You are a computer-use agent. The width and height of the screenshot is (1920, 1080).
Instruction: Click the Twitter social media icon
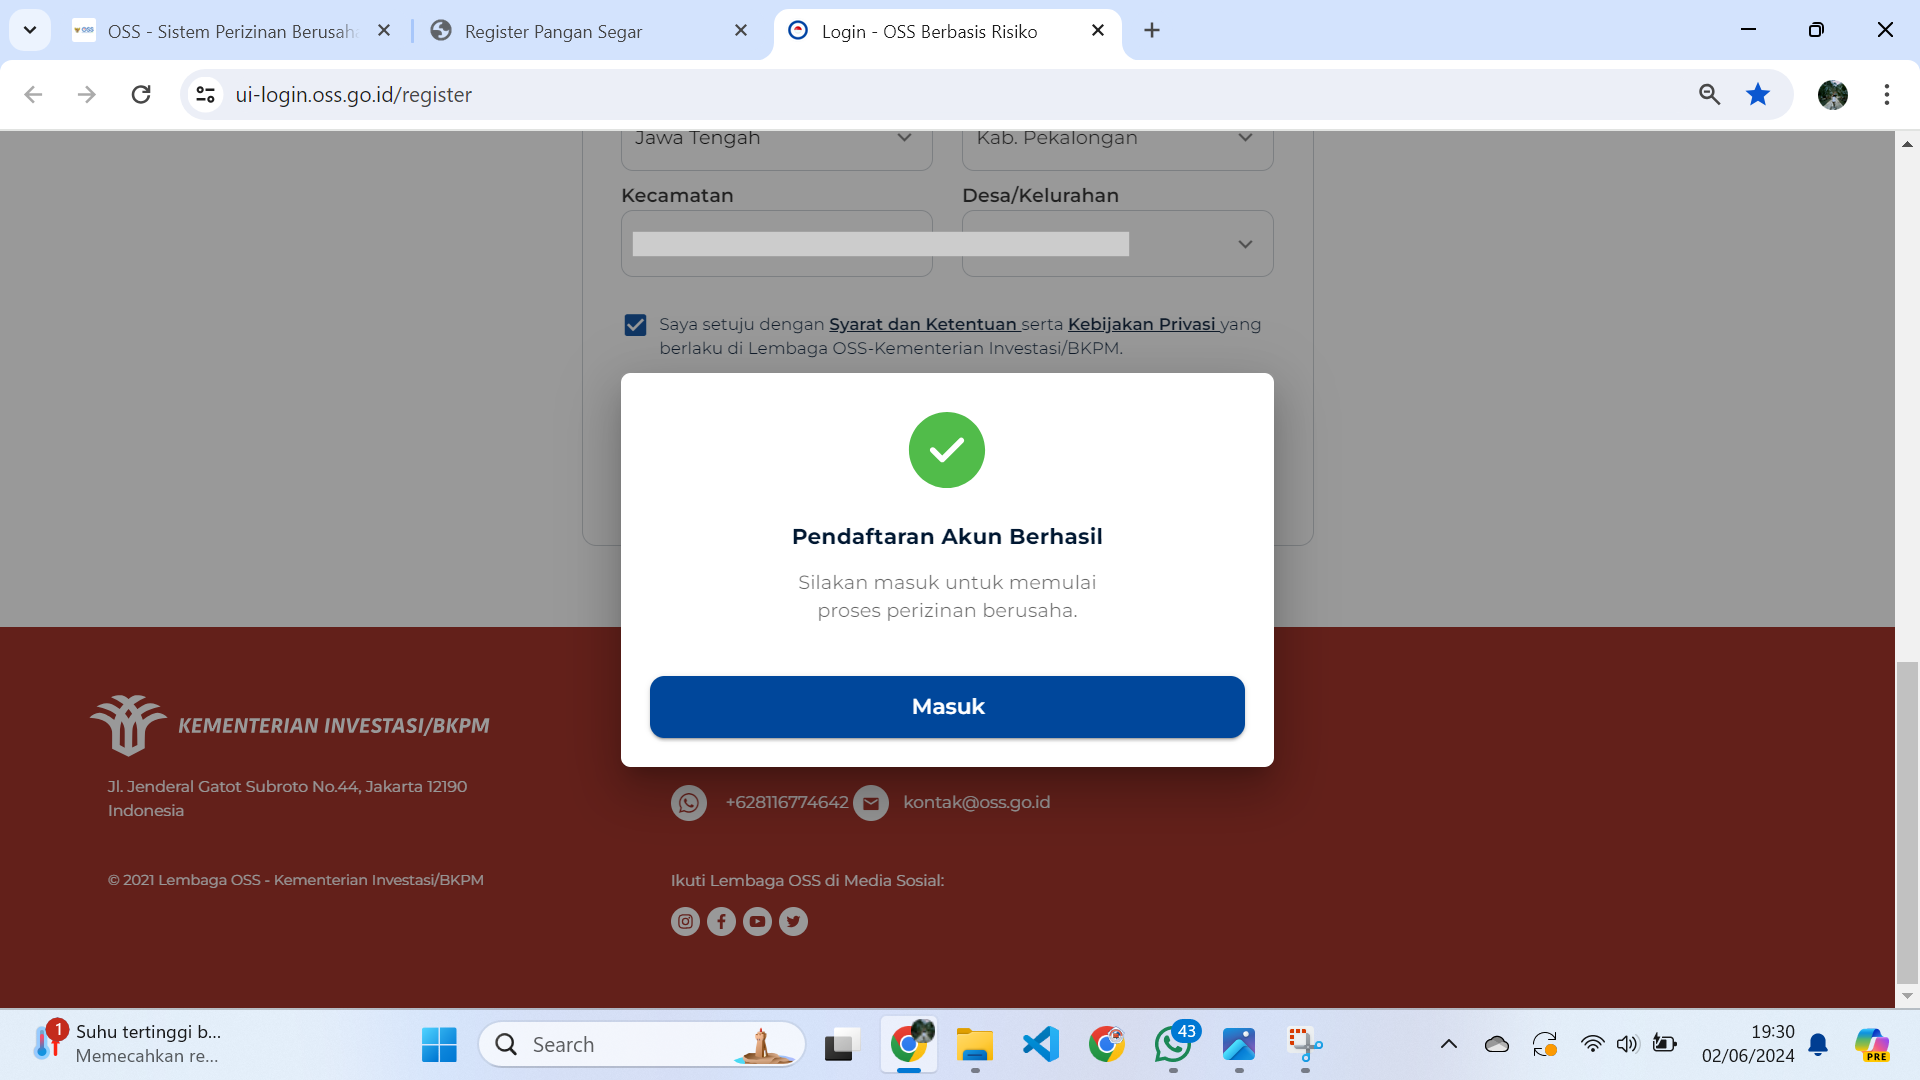793,920
